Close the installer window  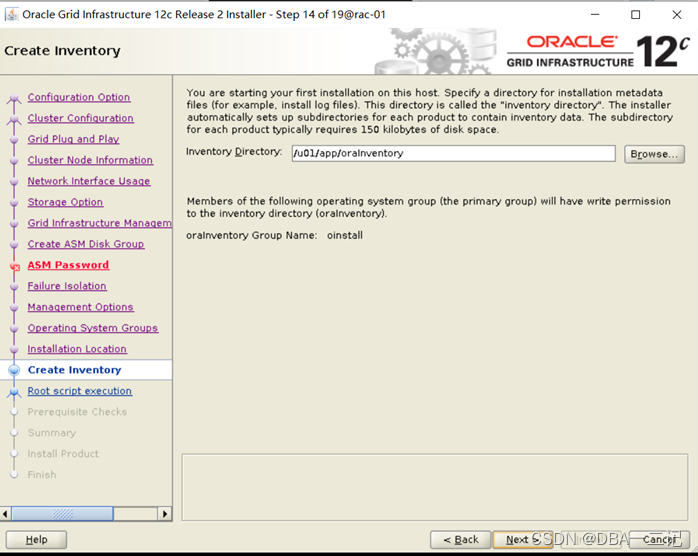[677, 15]
